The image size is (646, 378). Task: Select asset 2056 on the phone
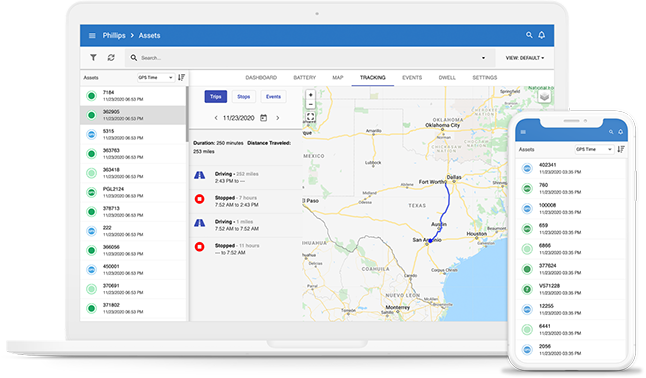(x=571, y=350)
